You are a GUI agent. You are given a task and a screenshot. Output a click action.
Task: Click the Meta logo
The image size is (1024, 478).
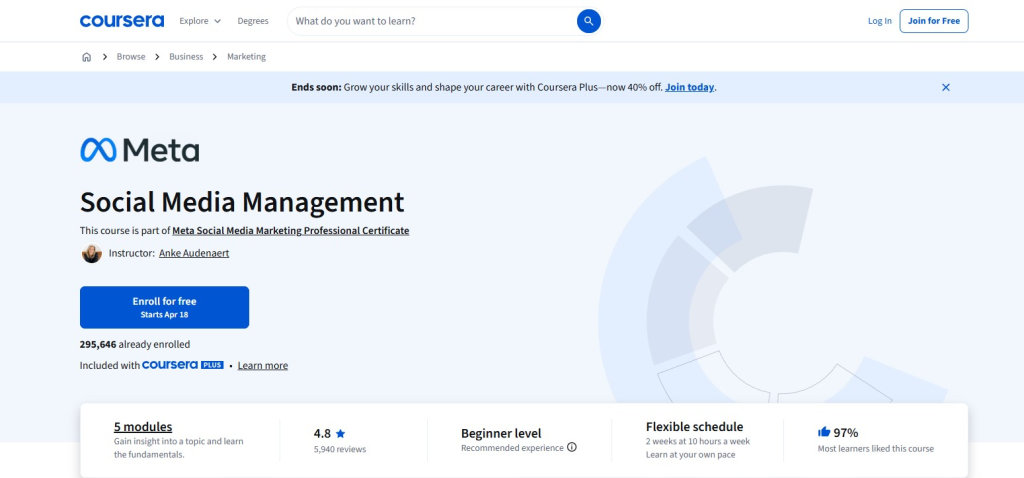coord(139,150)
